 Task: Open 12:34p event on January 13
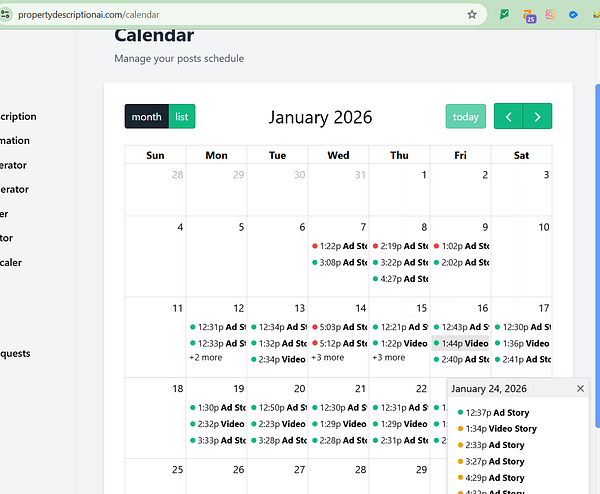pos(278,327)
